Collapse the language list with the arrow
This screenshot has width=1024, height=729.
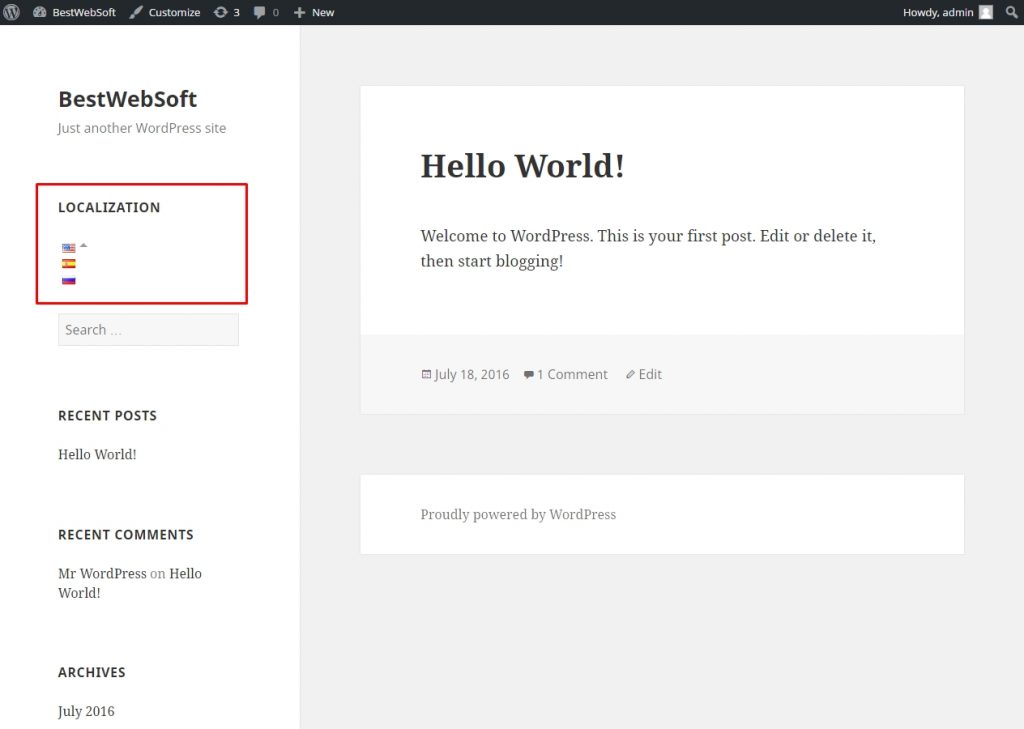[82, 243]
